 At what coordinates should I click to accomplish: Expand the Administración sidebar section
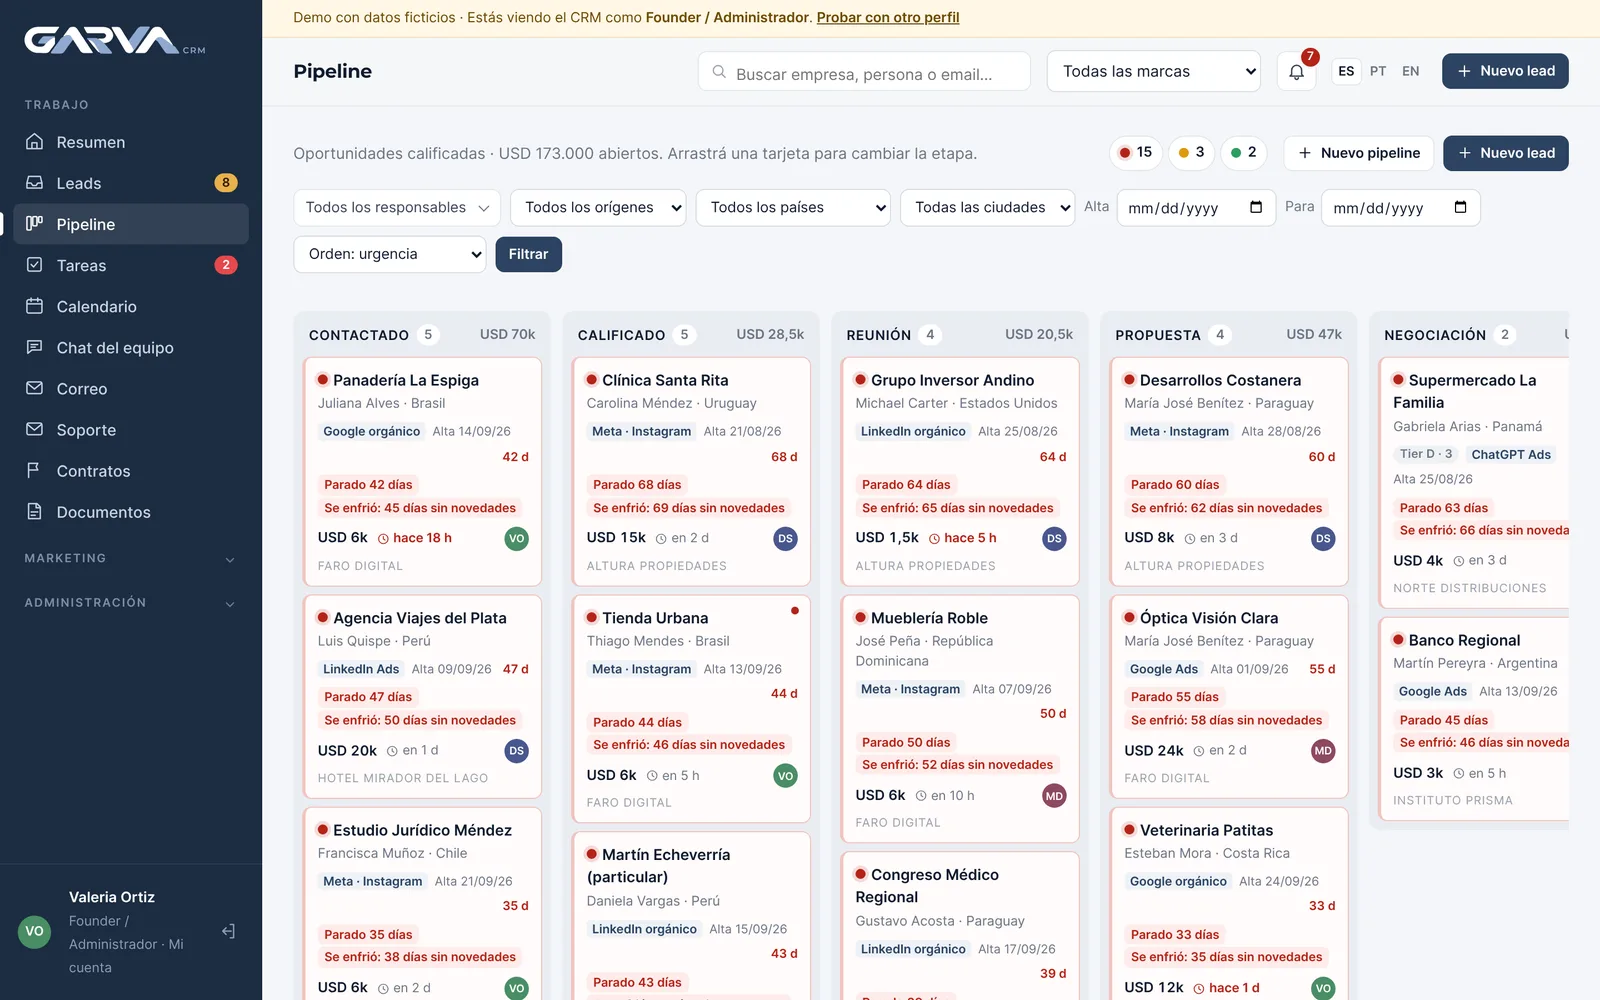point(130,603)
